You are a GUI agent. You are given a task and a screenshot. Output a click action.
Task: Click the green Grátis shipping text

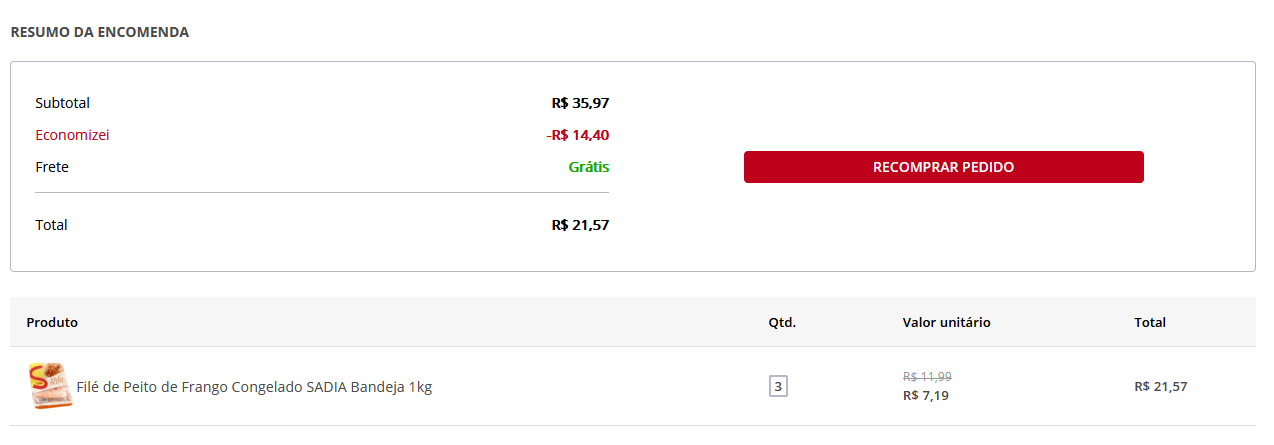coord(589,167)
